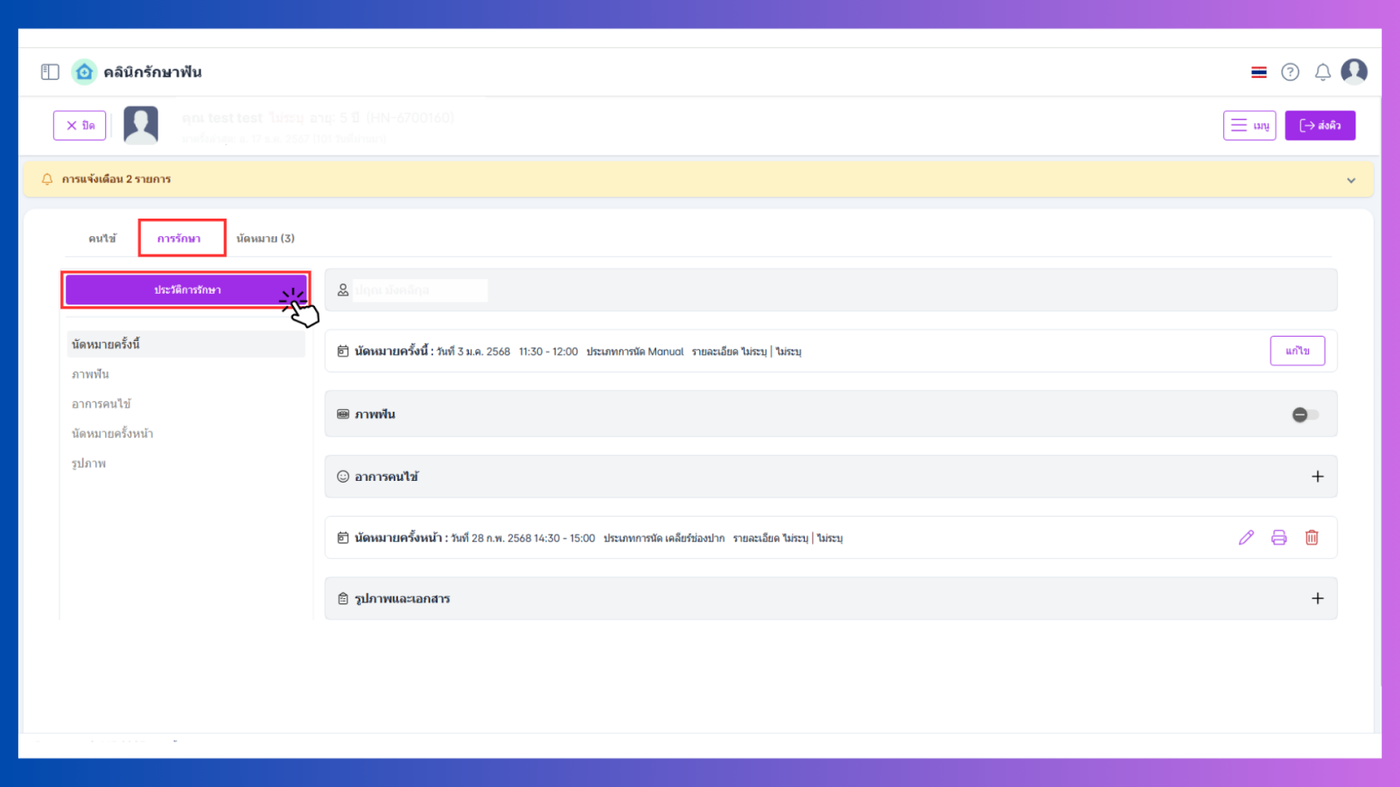Click the คลินิกรักษาฟัน title text

coord(152,72)
